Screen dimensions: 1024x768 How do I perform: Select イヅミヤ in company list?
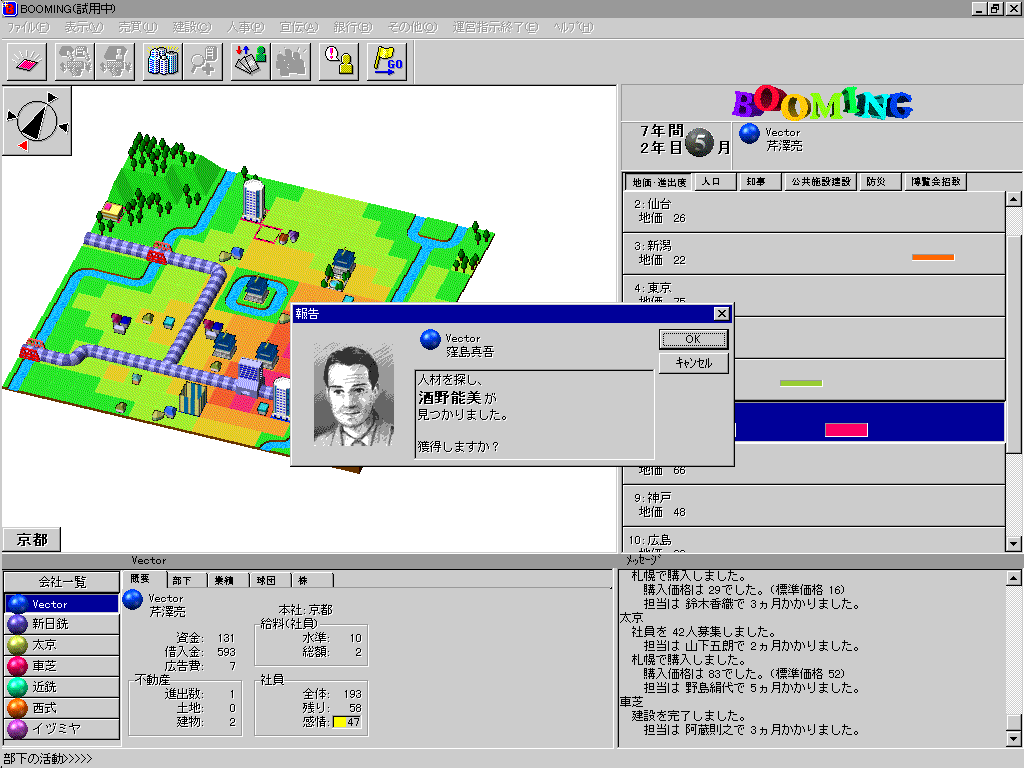click(62, 729)
